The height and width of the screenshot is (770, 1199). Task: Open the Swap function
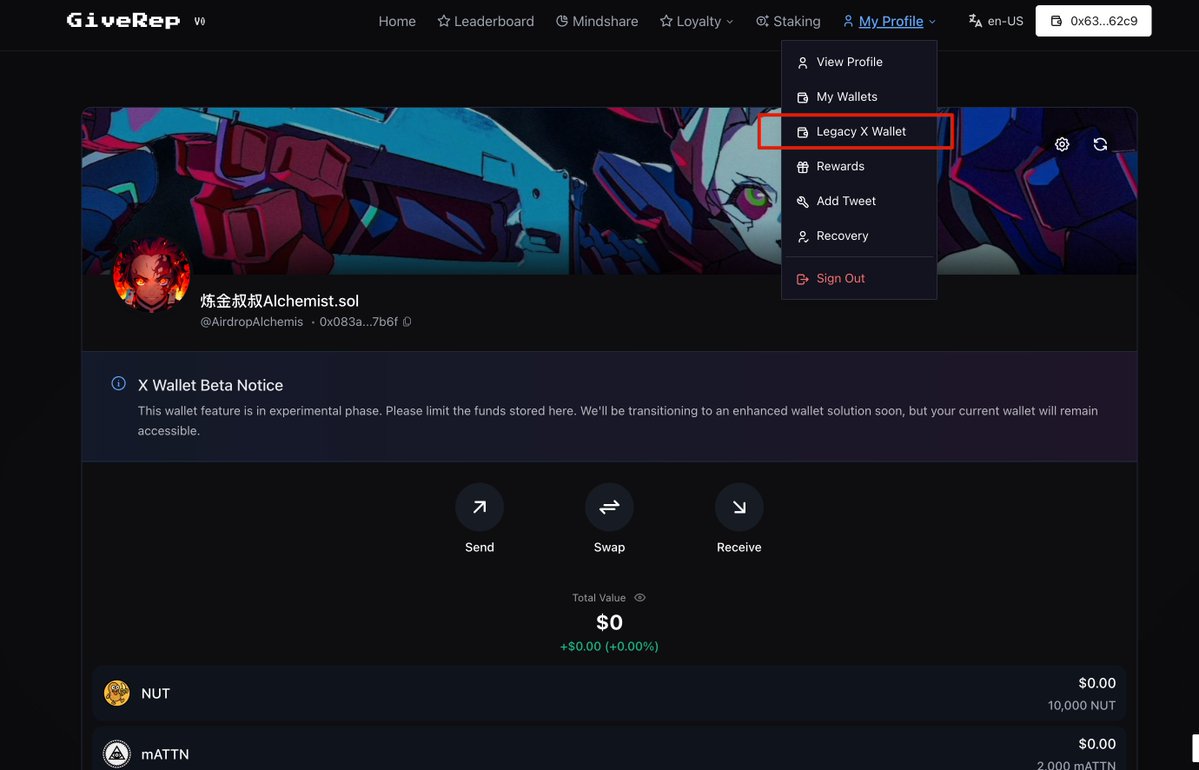[609, 507]
